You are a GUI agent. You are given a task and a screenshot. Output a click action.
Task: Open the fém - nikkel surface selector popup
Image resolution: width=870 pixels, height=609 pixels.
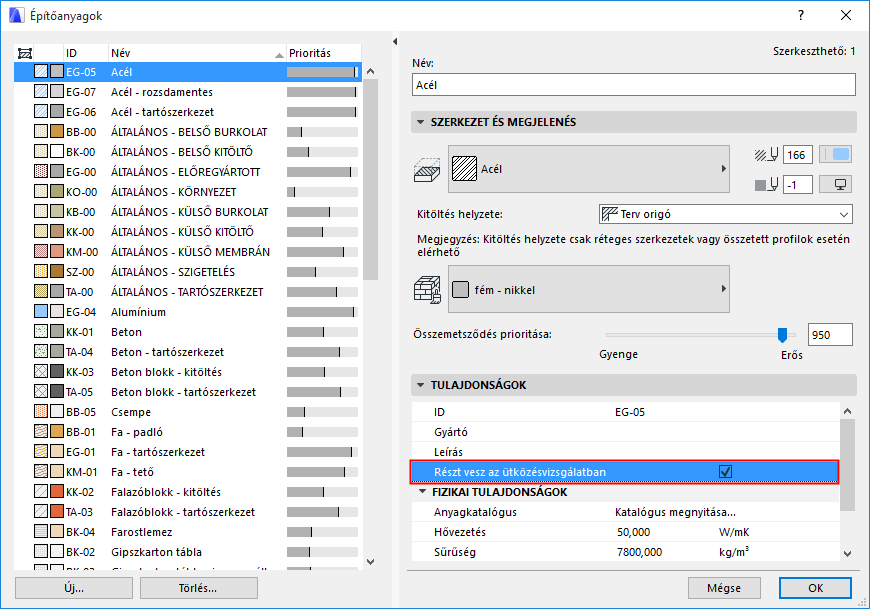click(x=589, y=290)
